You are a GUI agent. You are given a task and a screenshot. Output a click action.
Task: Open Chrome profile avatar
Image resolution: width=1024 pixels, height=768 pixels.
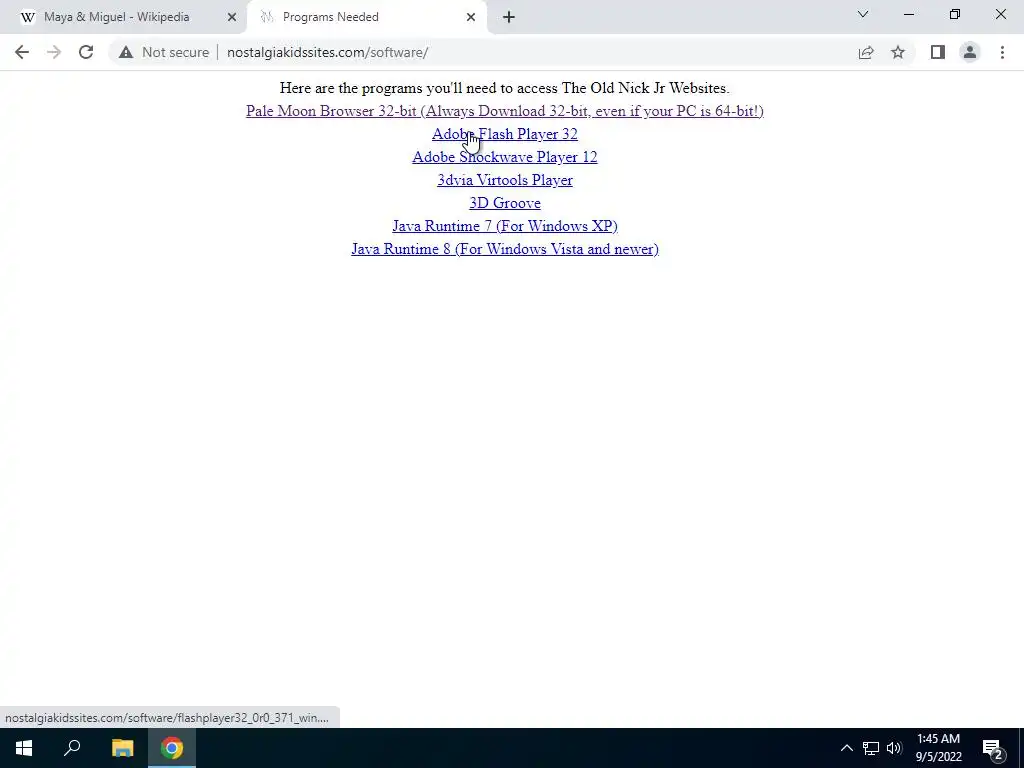pyautogui.click(x=970, y=52)
